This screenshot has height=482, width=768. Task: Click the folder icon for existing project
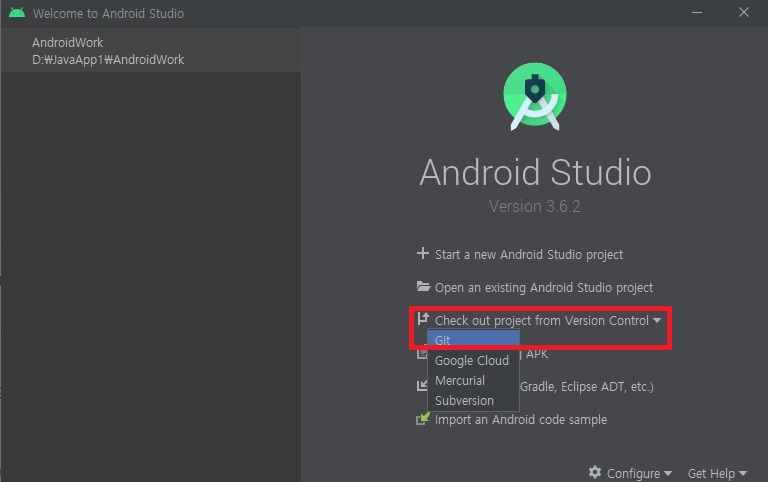click(423, 286)
